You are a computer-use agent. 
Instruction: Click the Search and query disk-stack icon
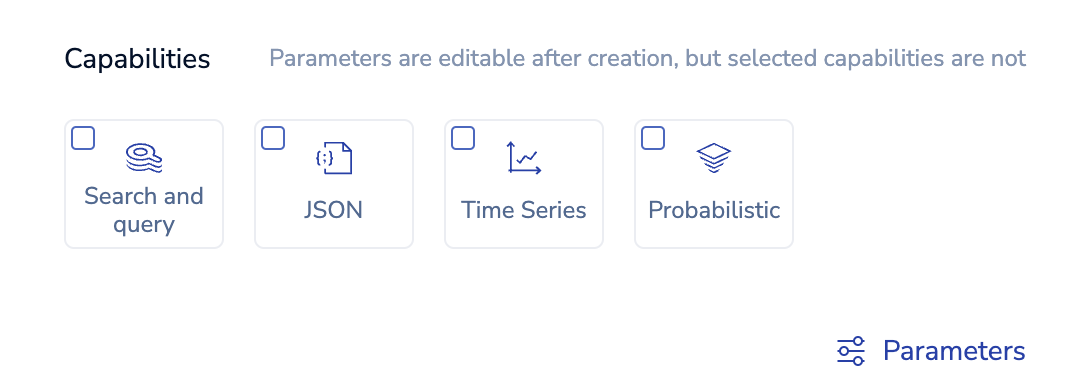144,158
